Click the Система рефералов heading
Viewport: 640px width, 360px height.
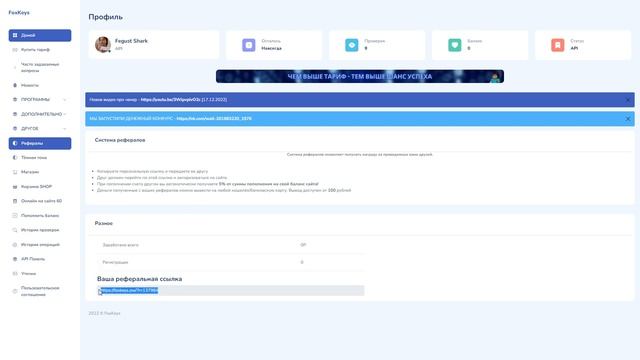[120, 140]
